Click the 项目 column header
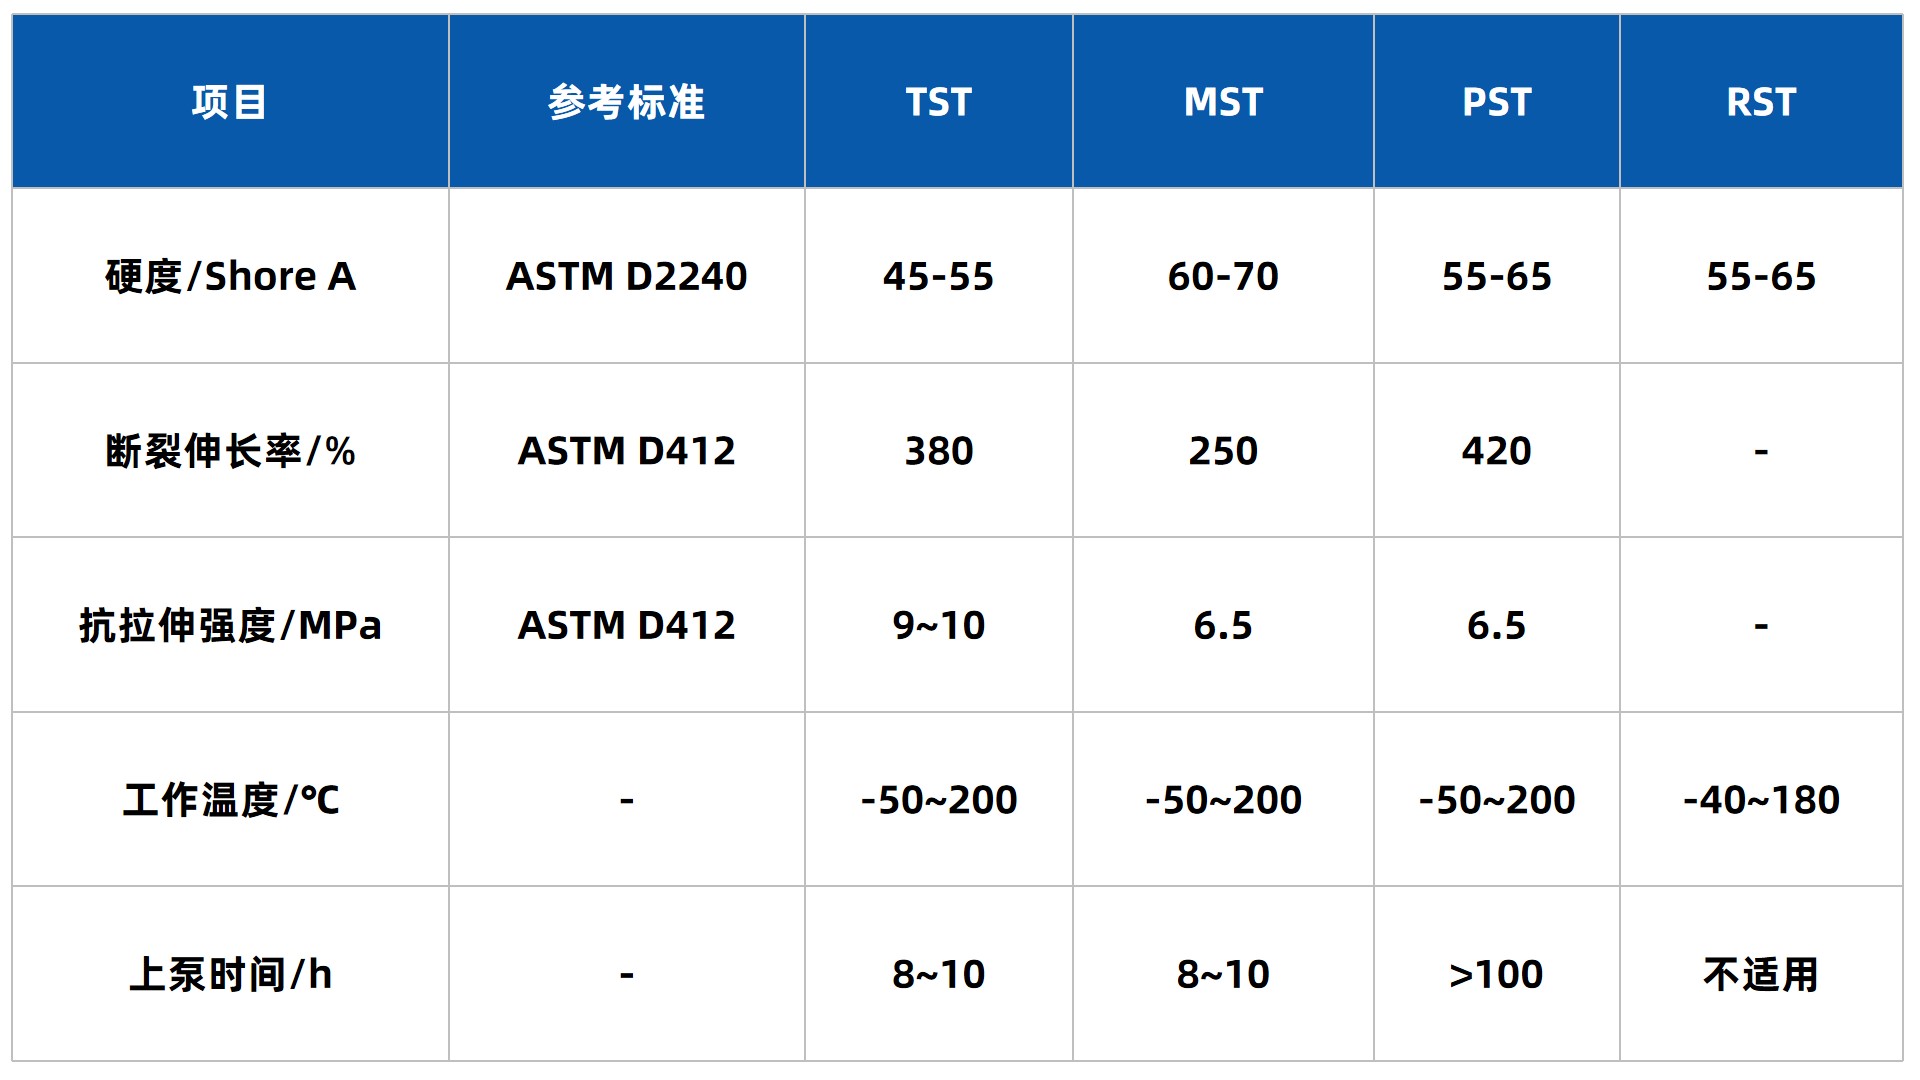This screenshot has height=1080, width=1920. click(229, 102)
